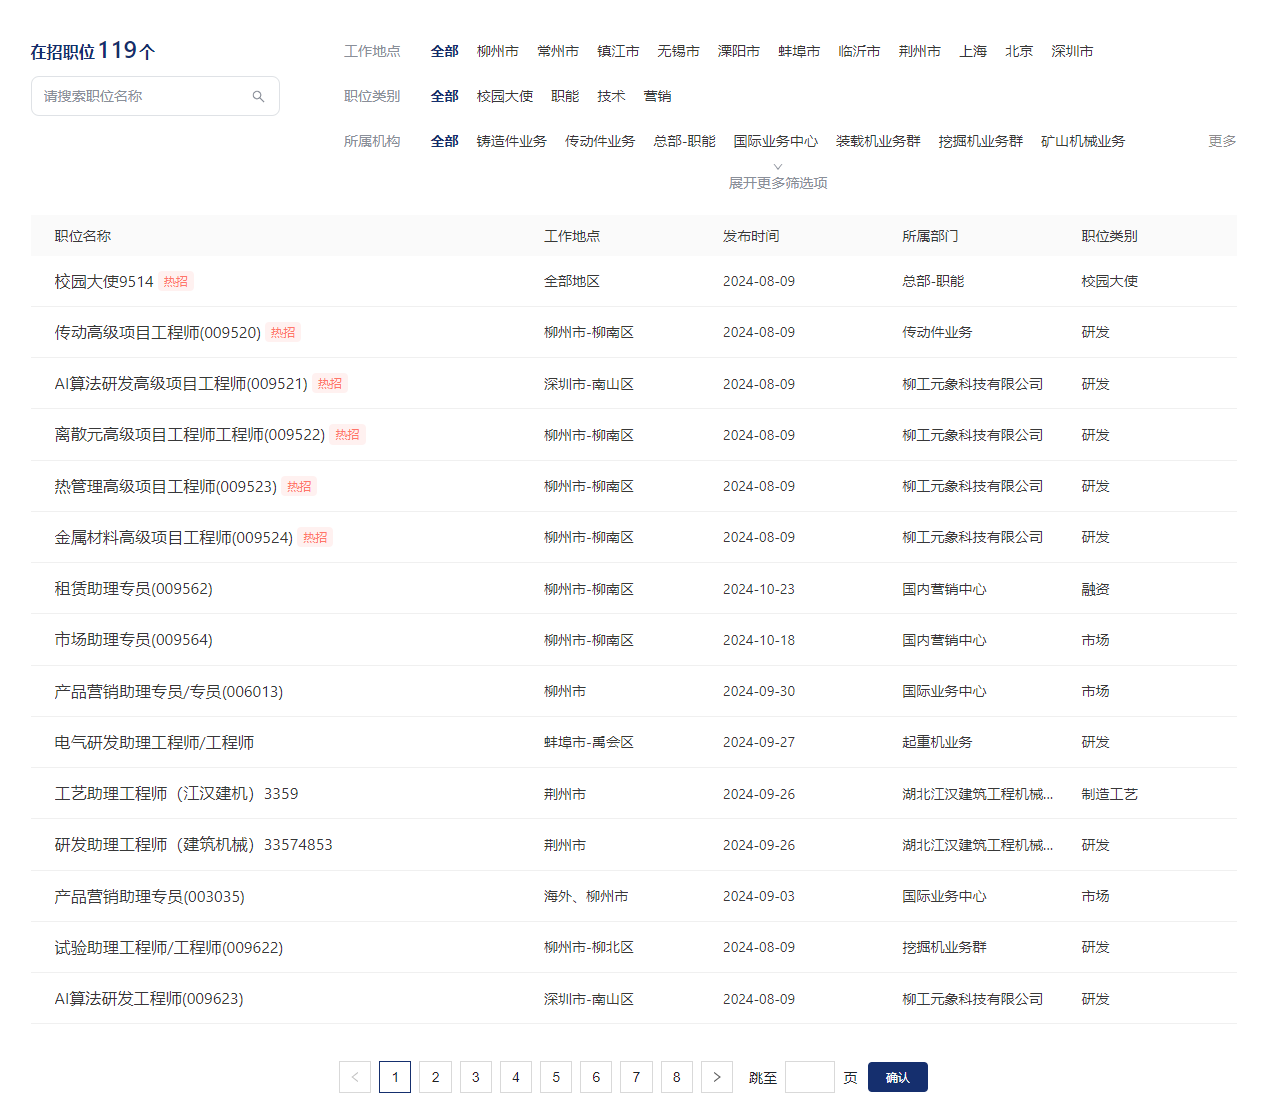Open job 工艺助理工程师（江汉建机）3359
The height and width of the screenshot is (1104, 1266).
click(x=177, y=794)
